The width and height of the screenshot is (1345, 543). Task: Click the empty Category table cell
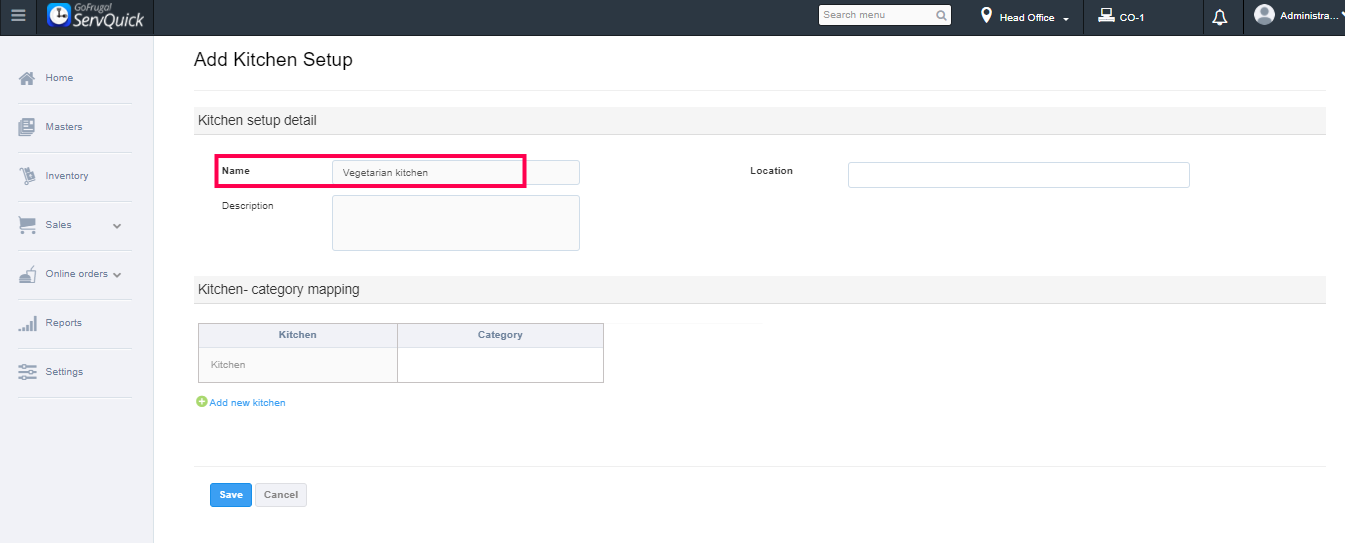pos(500,365)
